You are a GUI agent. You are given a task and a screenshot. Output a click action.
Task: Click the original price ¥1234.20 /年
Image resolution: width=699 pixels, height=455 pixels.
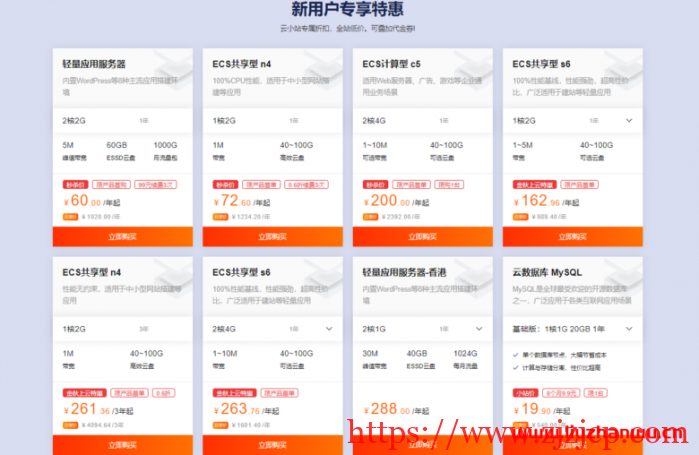[251, 217]
